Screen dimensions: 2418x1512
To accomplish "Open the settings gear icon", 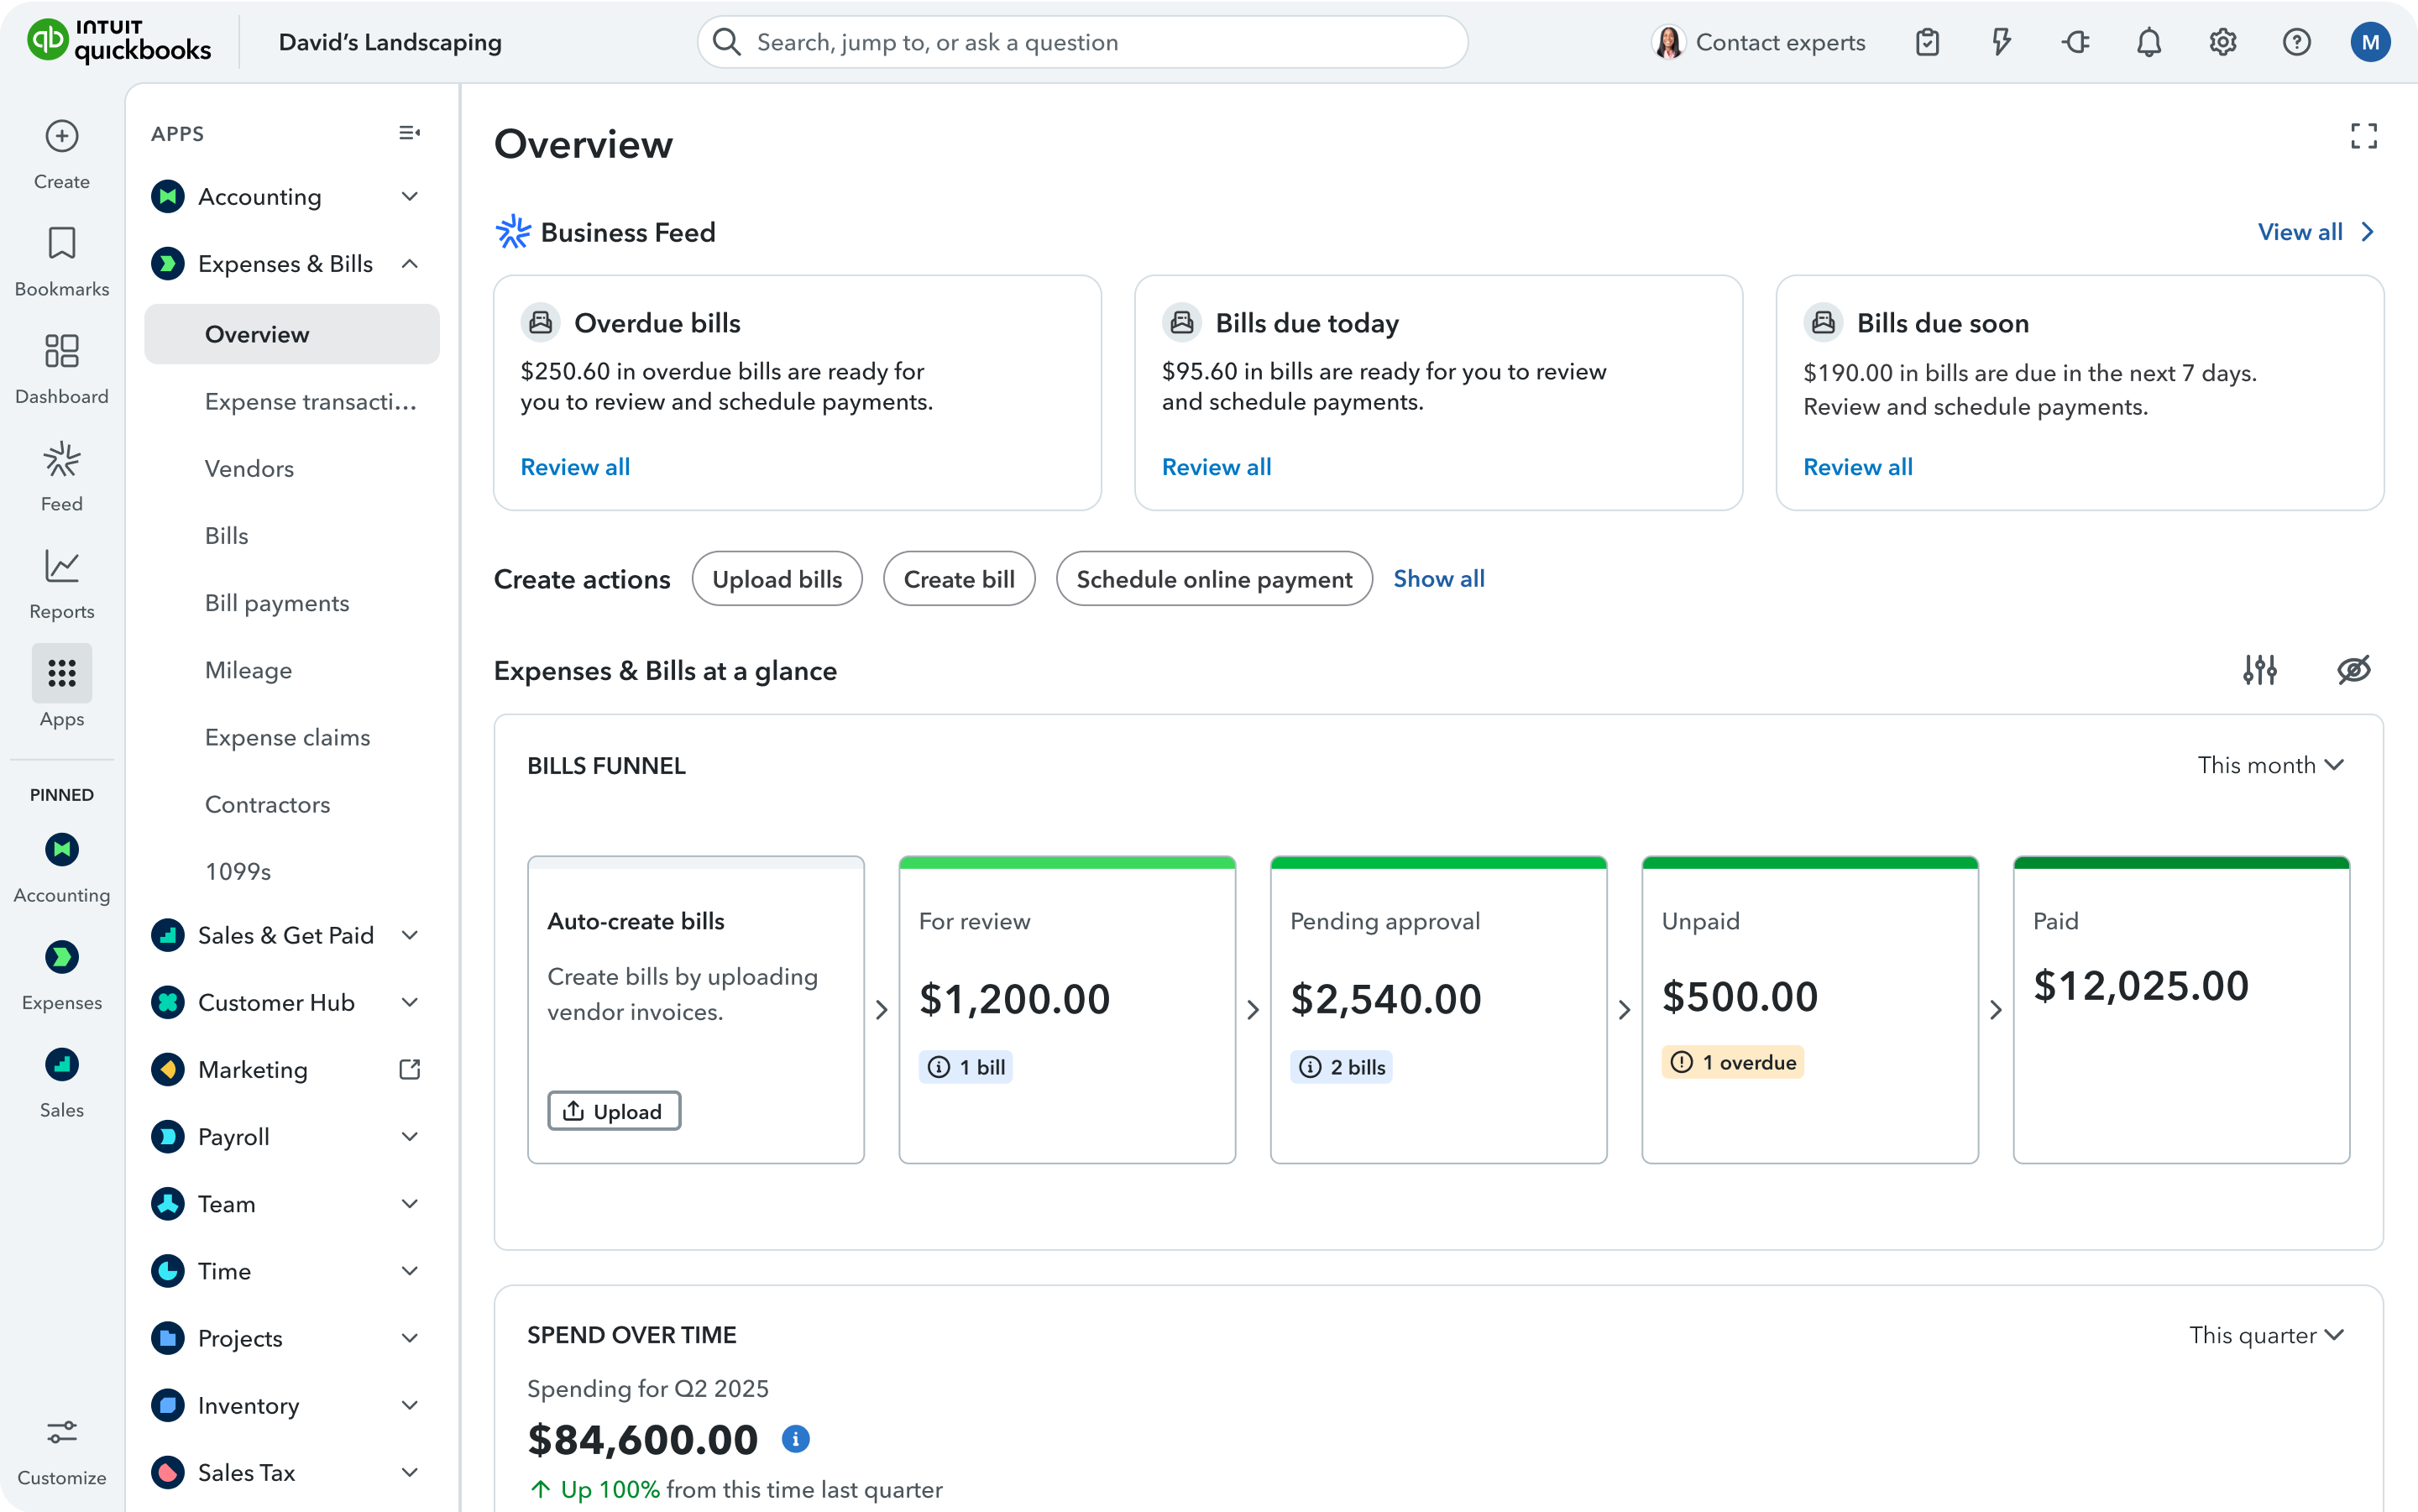I will tap(2222, 42).
